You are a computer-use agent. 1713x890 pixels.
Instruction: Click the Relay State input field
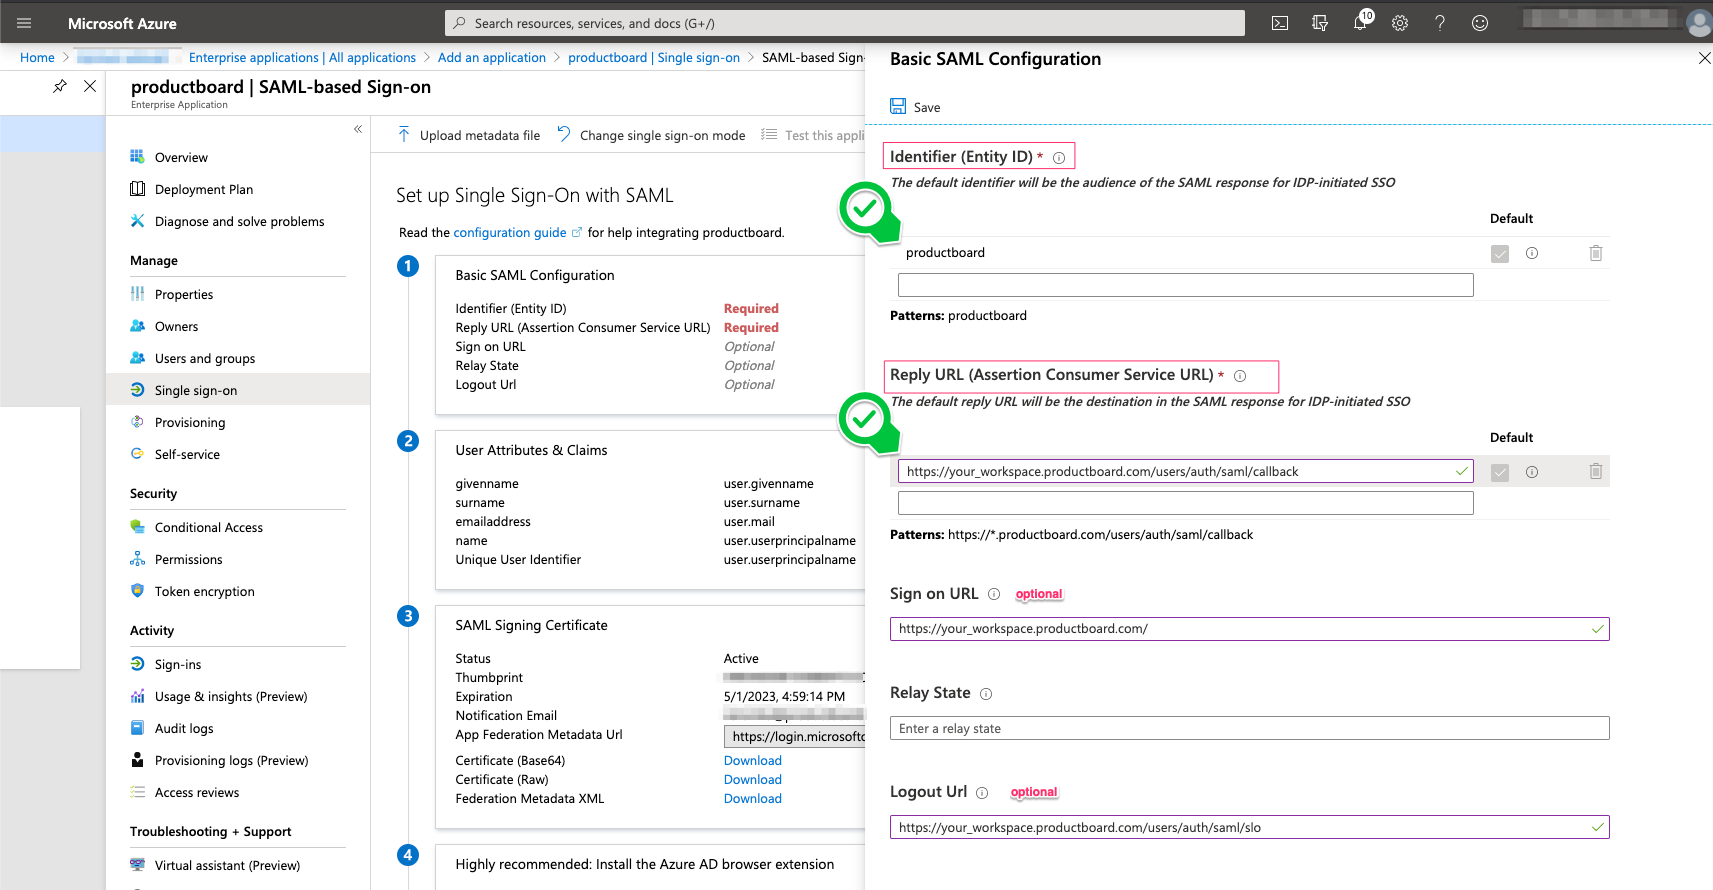pos(1249,728)
